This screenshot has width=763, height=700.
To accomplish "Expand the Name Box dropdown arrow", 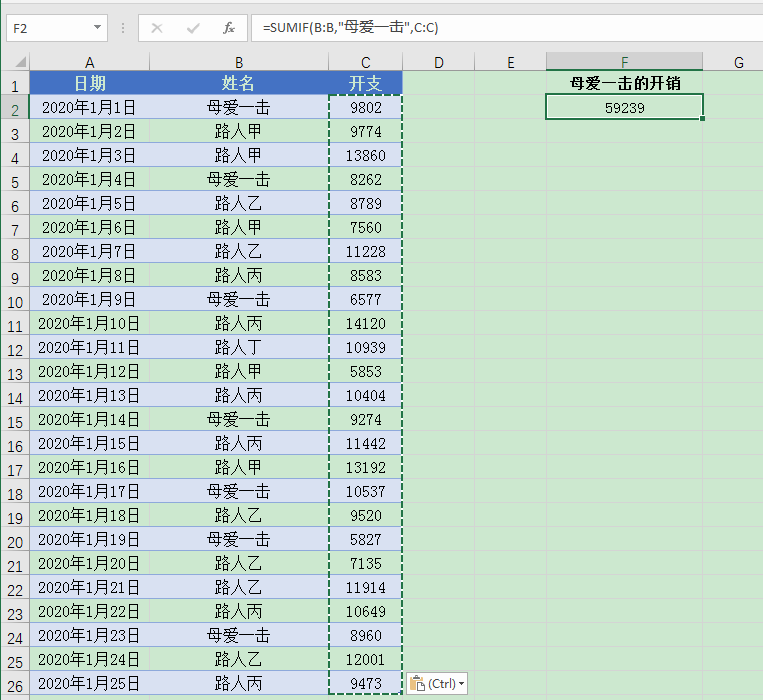I will pos(97,27).
